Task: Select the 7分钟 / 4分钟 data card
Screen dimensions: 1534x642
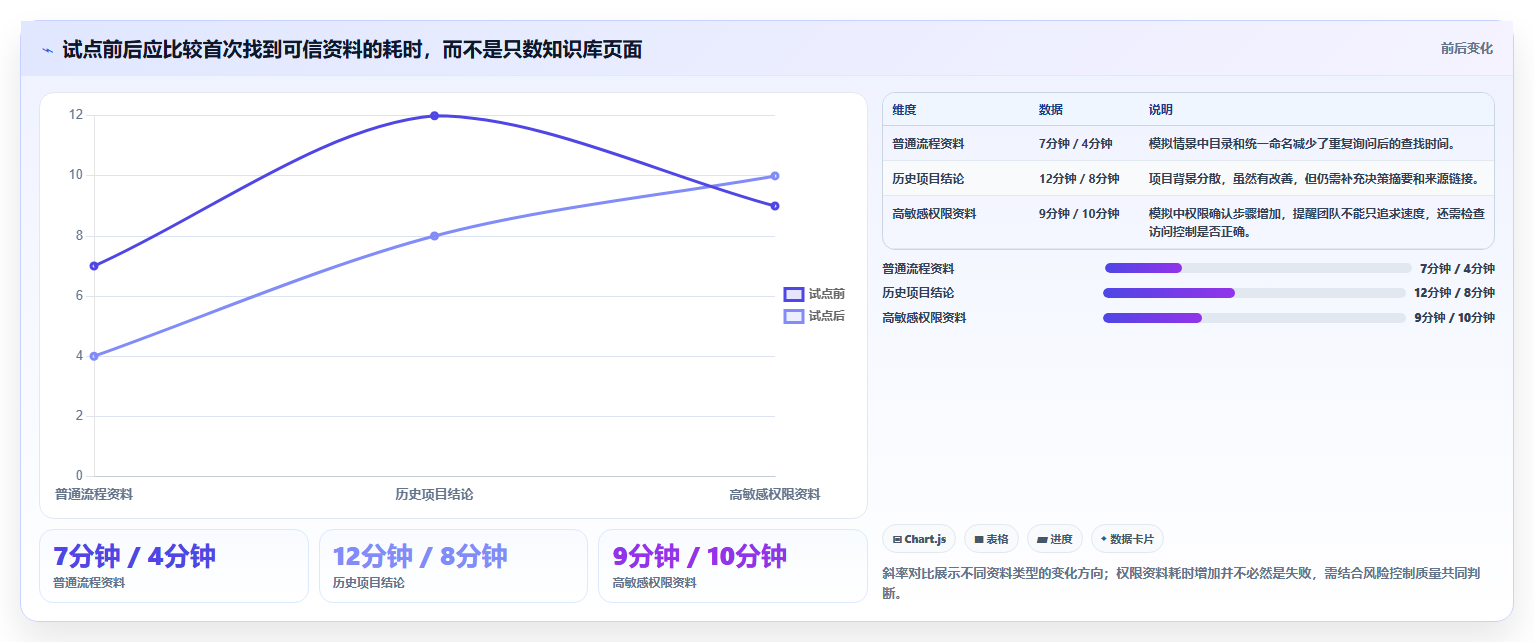Action: point(174,566)
